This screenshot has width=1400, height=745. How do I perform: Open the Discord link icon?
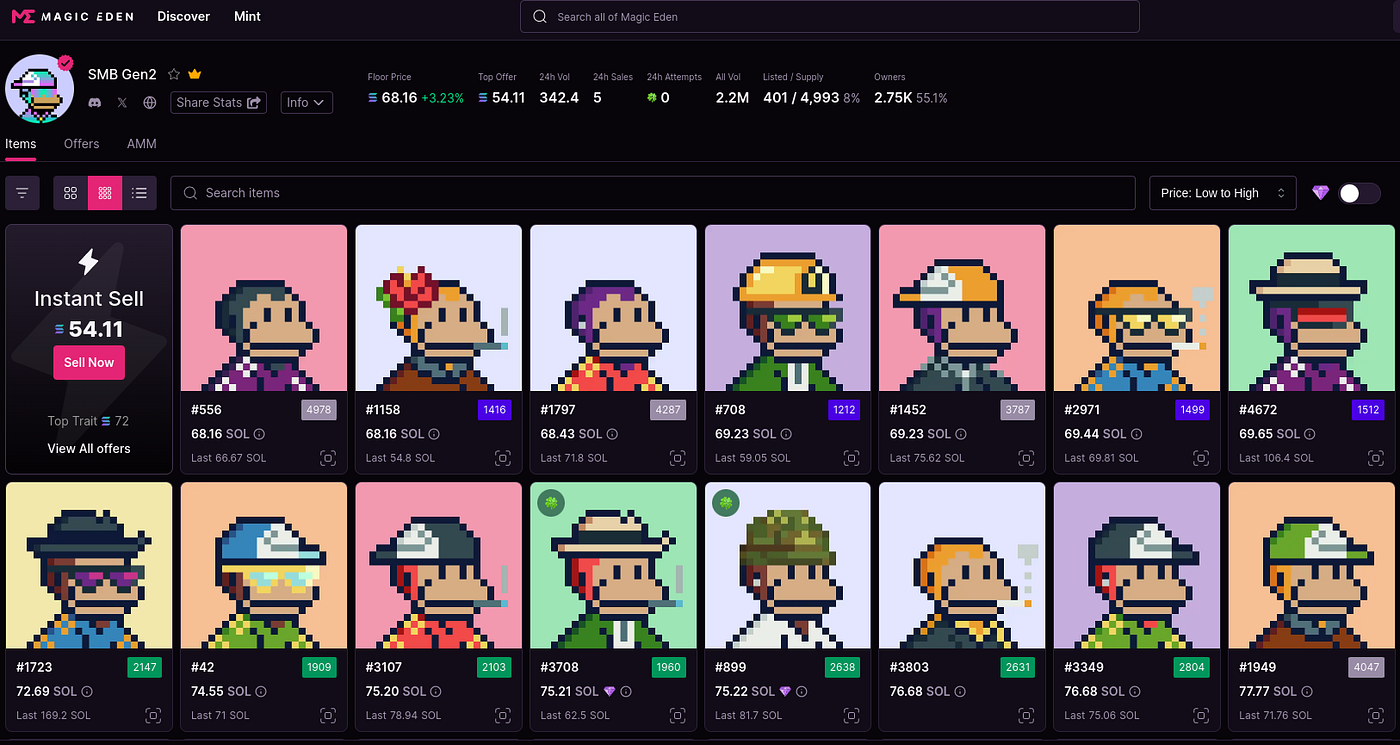(x=95, y=102)
